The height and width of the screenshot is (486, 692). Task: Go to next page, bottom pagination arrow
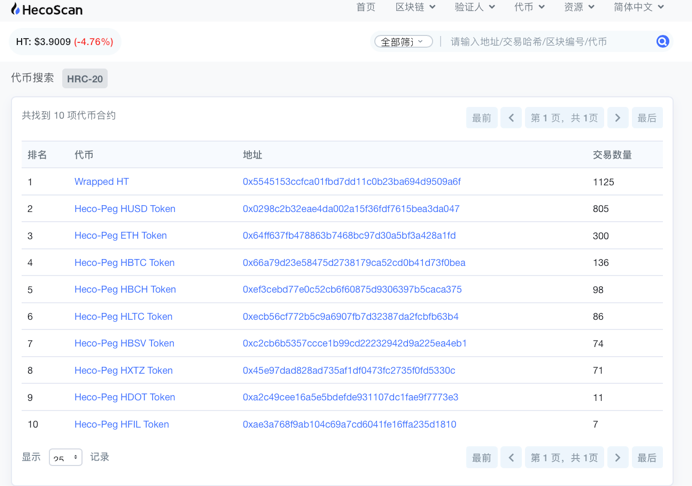pos(618,457)
